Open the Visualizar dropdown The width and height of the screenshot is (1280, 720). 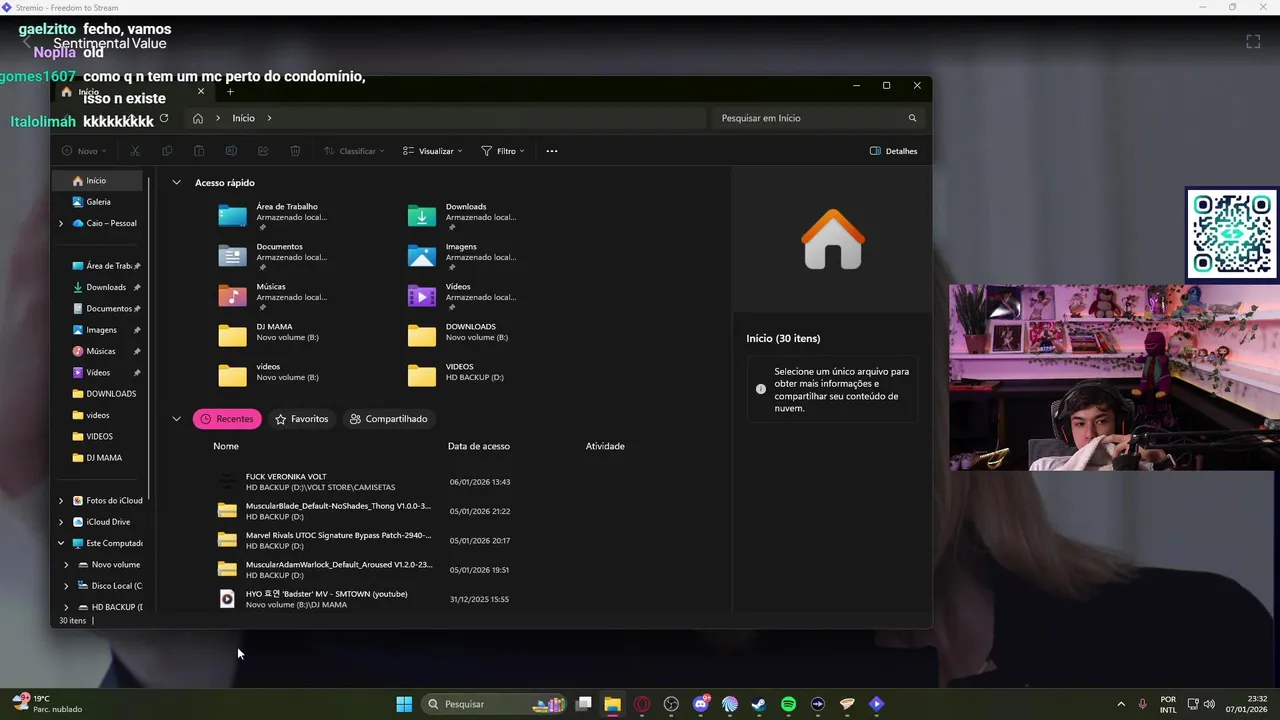pos(433,151)
